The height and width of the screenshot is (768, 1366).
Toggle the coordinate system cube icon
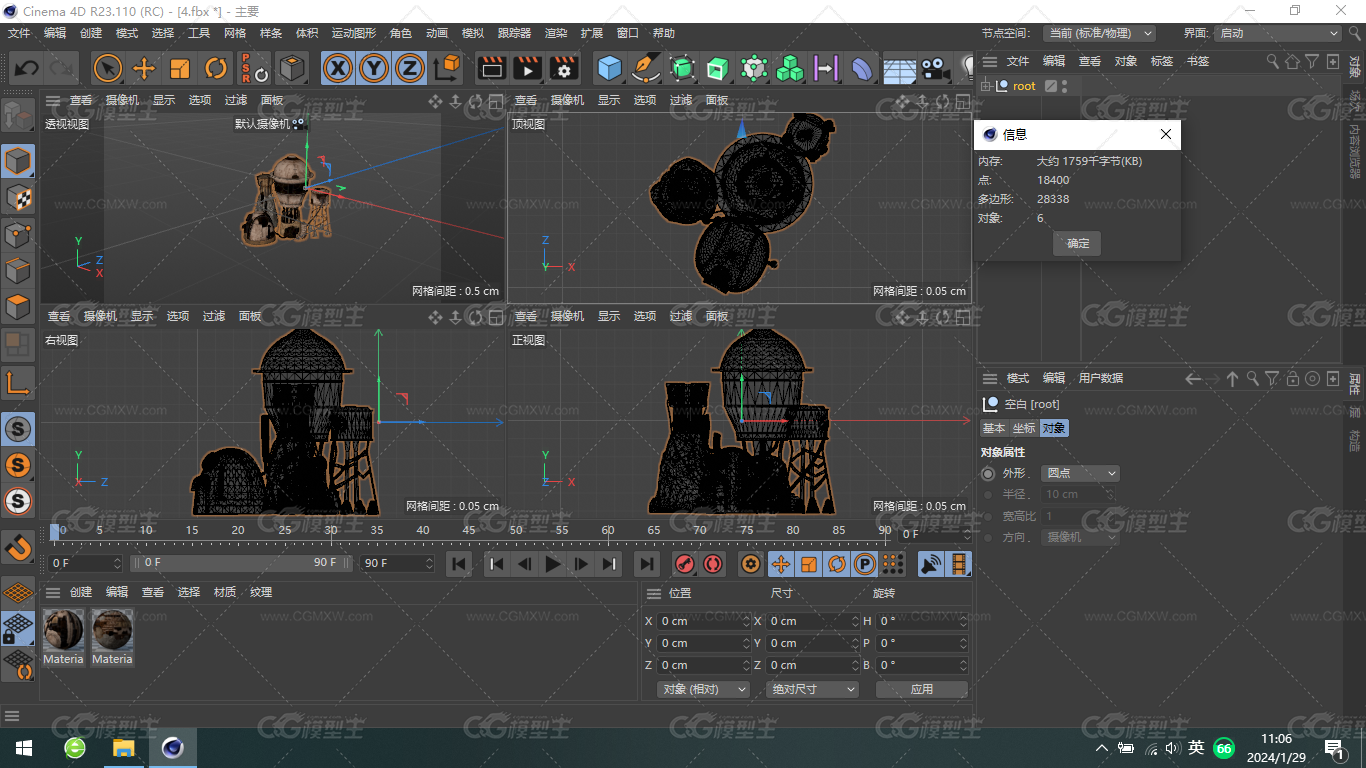[x=448, y=68]
